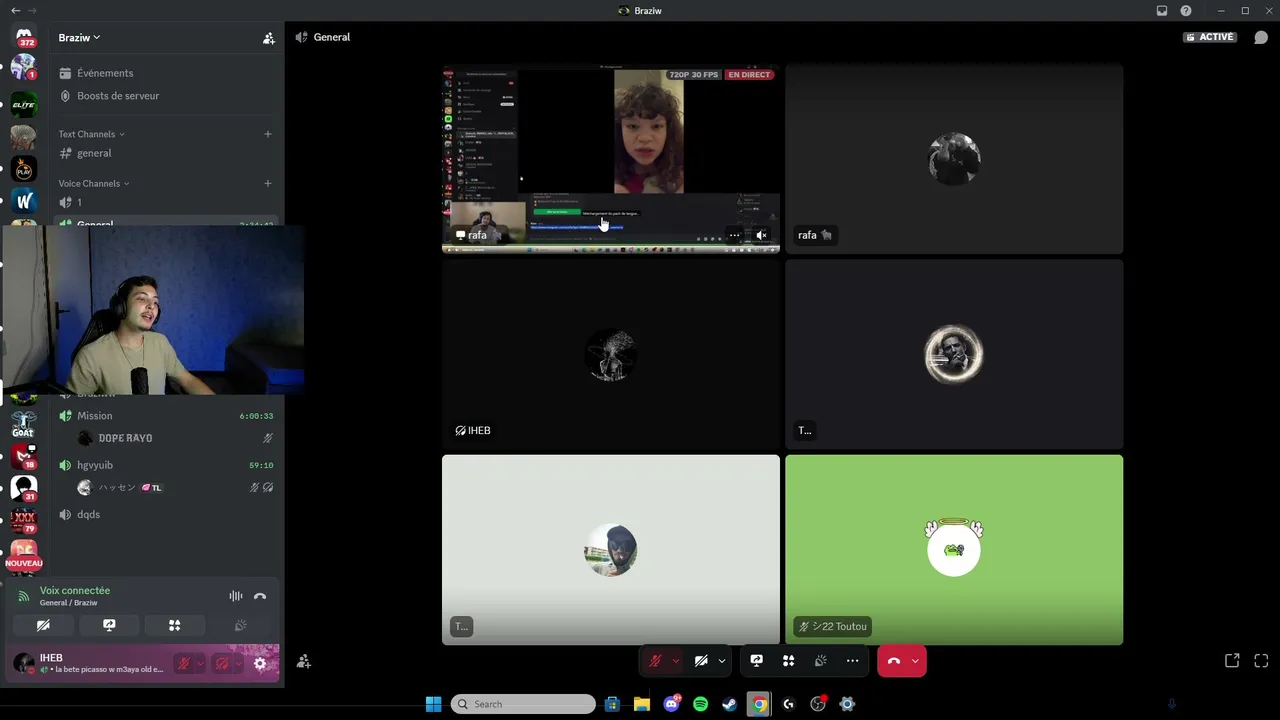Open the ELITE server icon
This screenshot has width=1280, height=720.
click(24, 104)
